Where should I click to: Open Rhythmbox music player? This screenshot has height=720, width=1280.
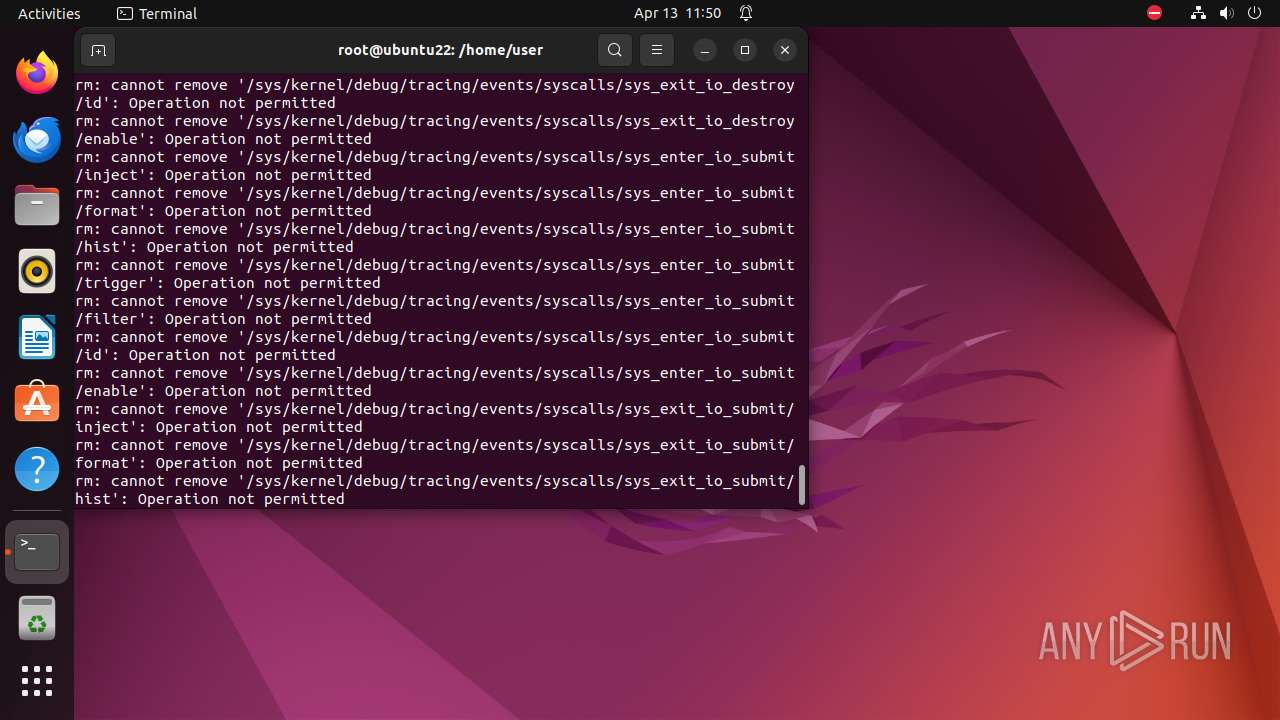tap(37, 271)
